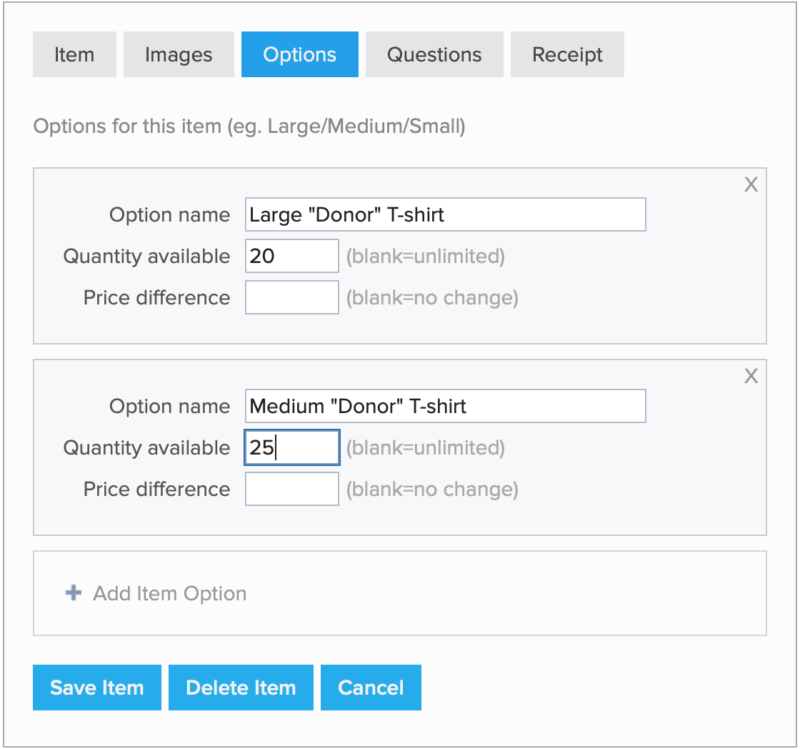
Task: Switch to the Item tab
Action: (x=74, y=55)
